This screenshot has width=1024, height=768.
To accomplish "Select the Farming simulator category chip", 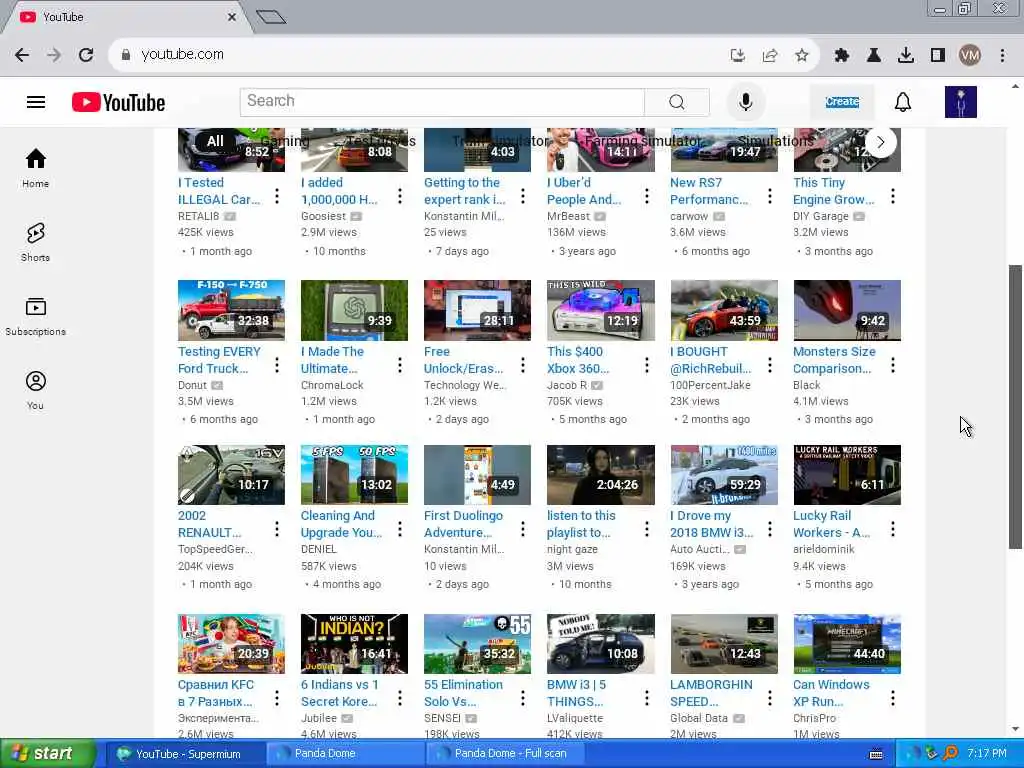I will click(643, 141).
